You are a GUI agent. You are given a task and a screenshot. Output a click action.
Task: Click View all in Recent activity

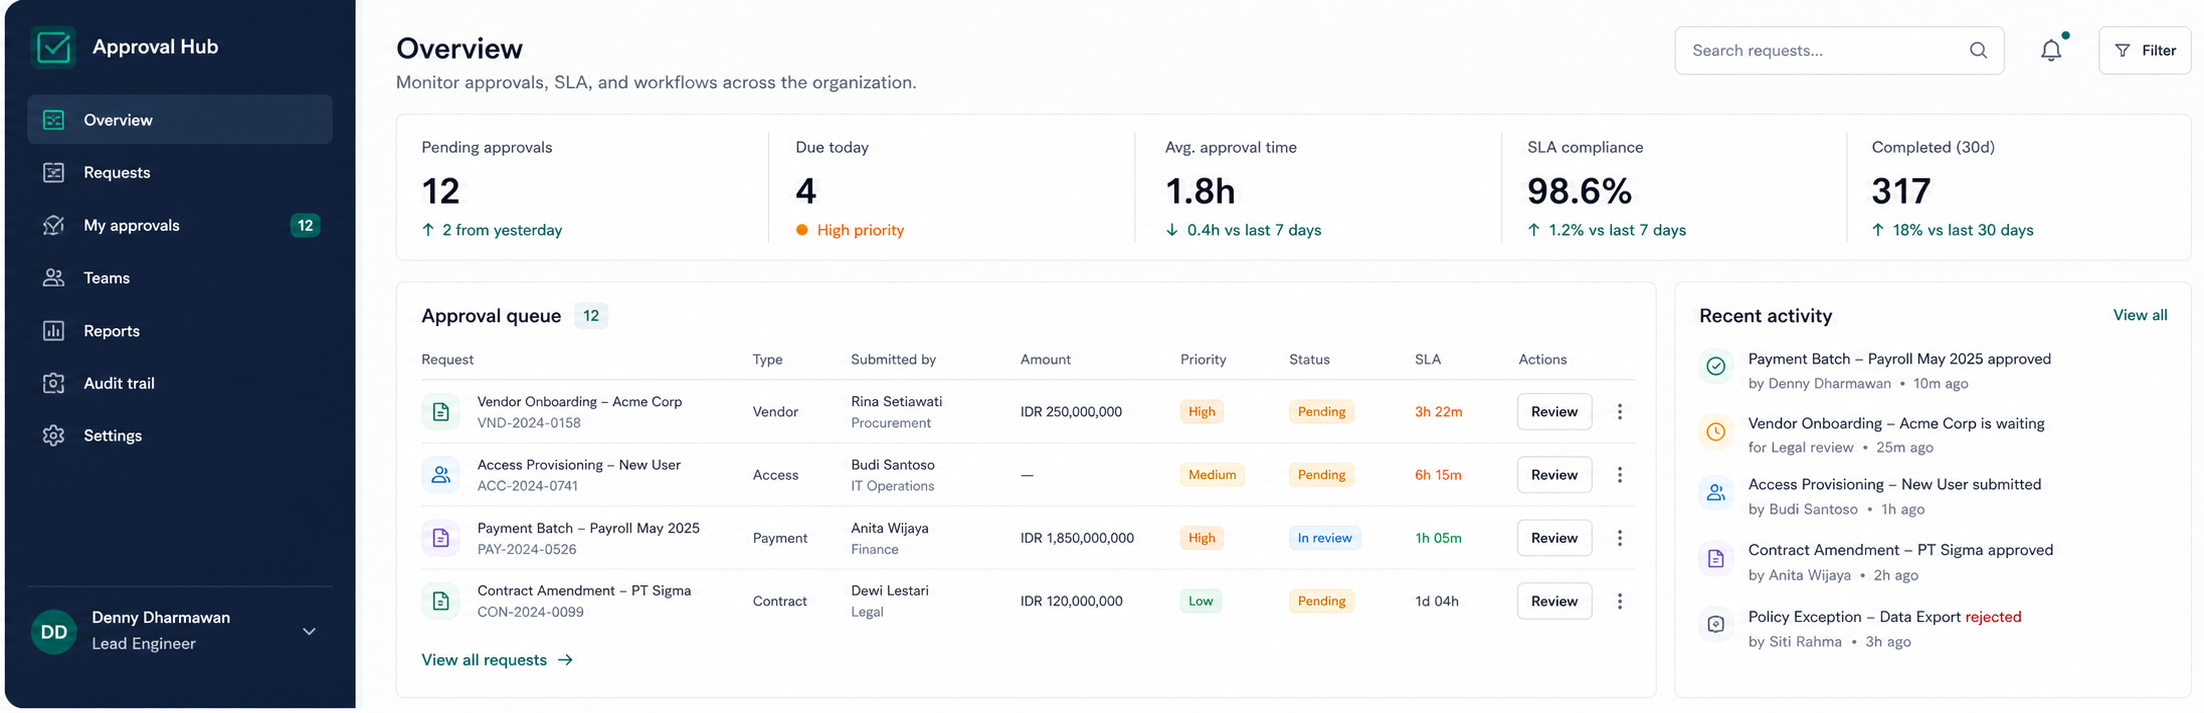(2140, 315)
